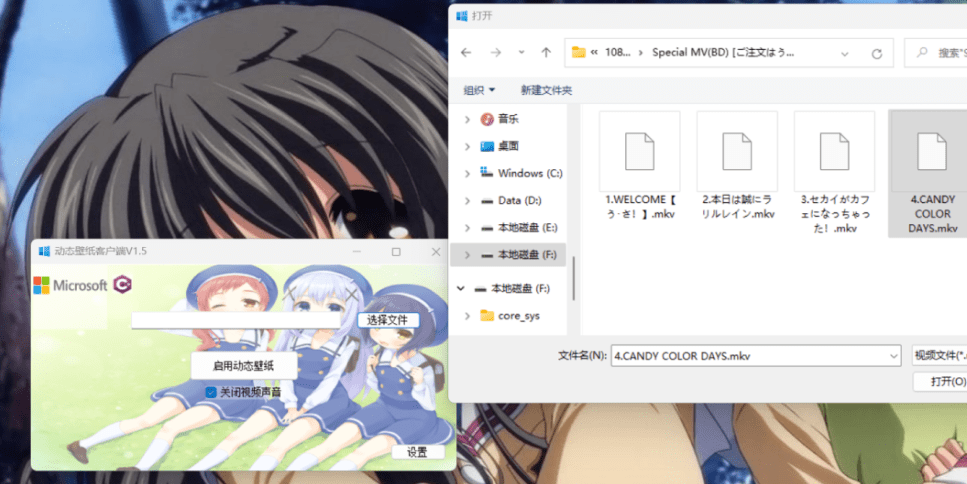Open the 组织 organize menu
The image size is (967, 484).
(x=479, y=90)
